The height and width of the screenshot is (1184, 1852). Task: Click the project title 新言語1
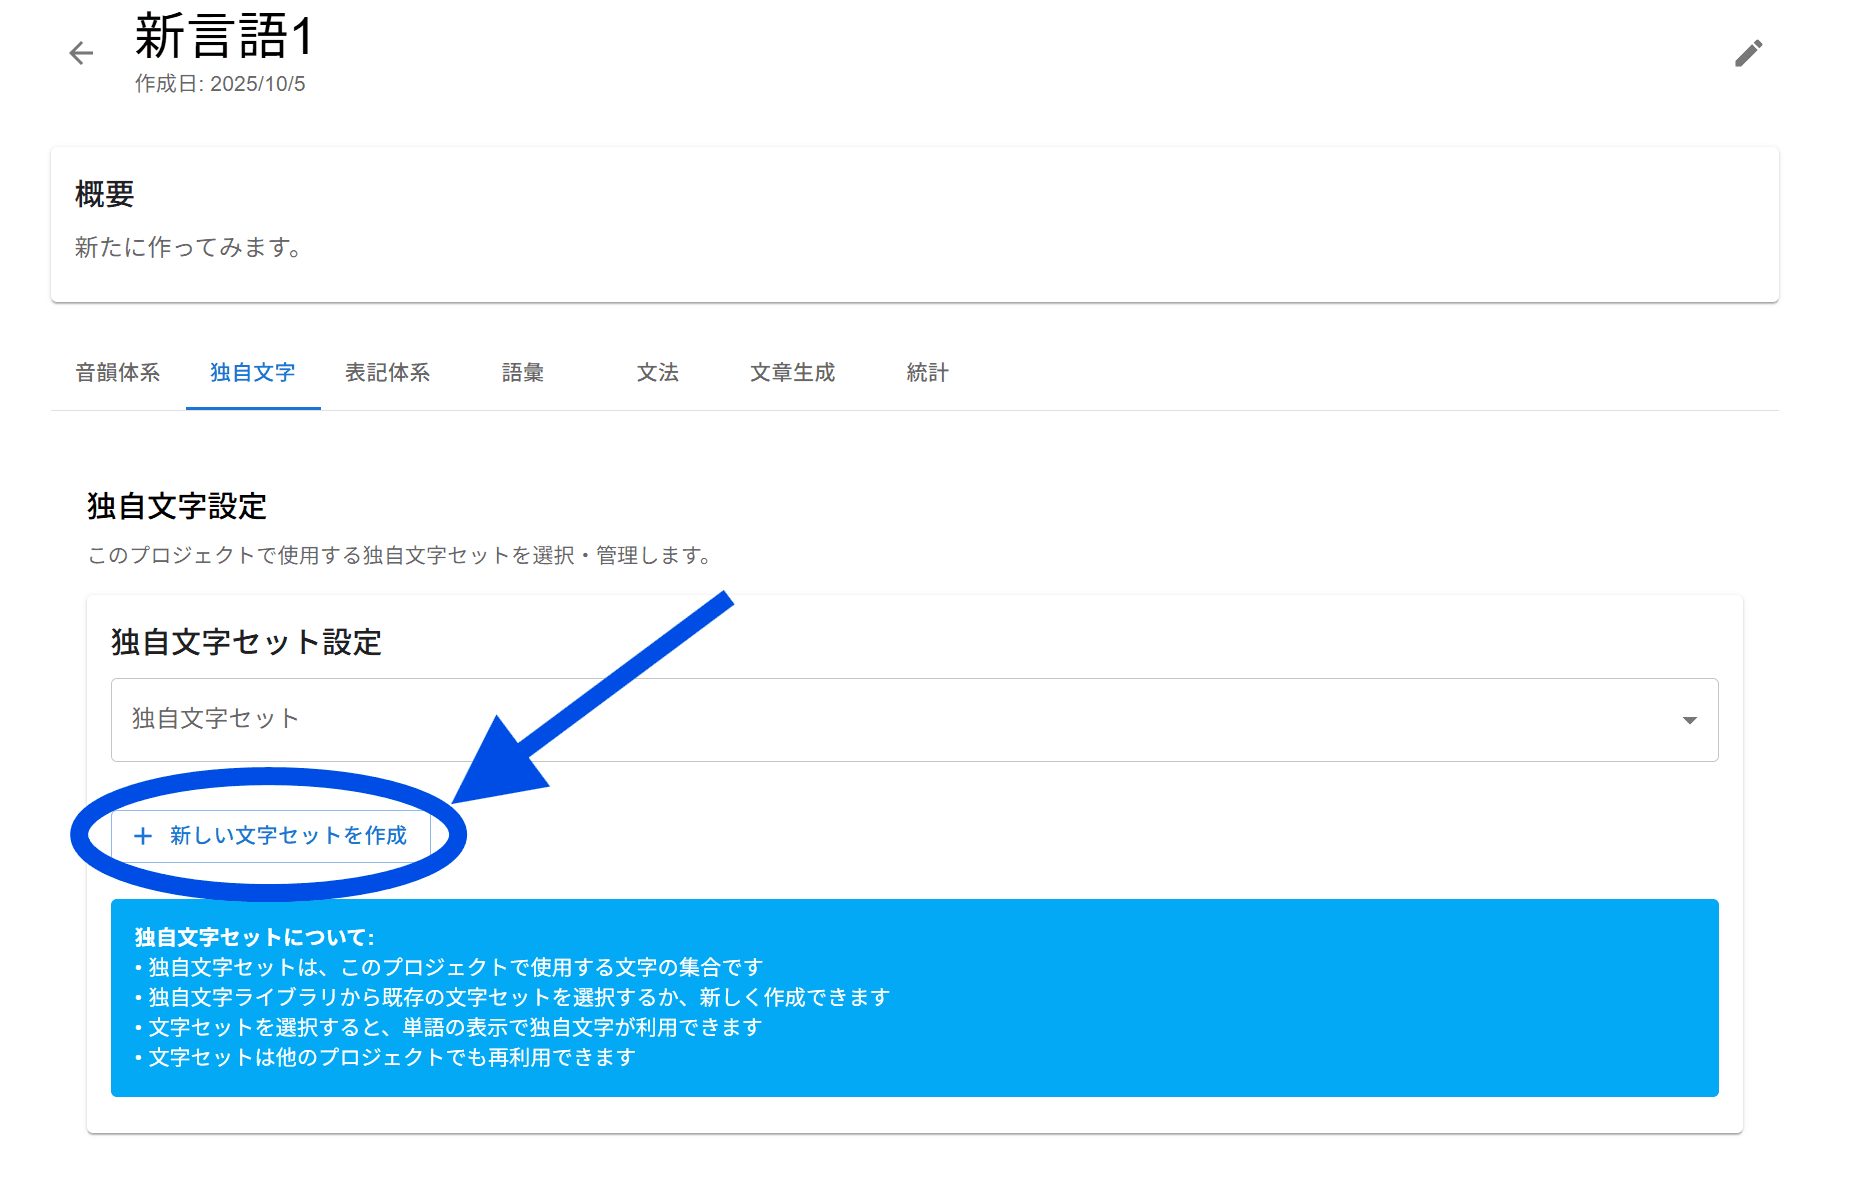pyautogui.click(x=225, y=37)
